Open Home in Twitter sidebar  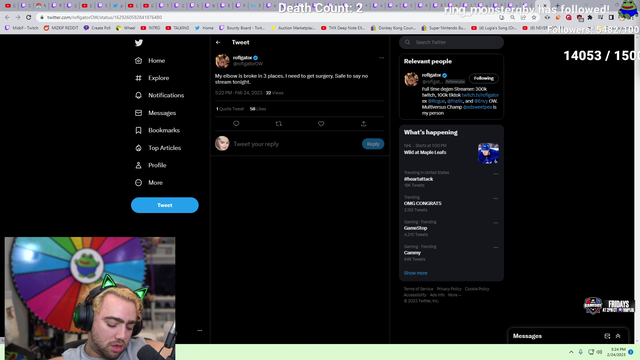(150, 60)
